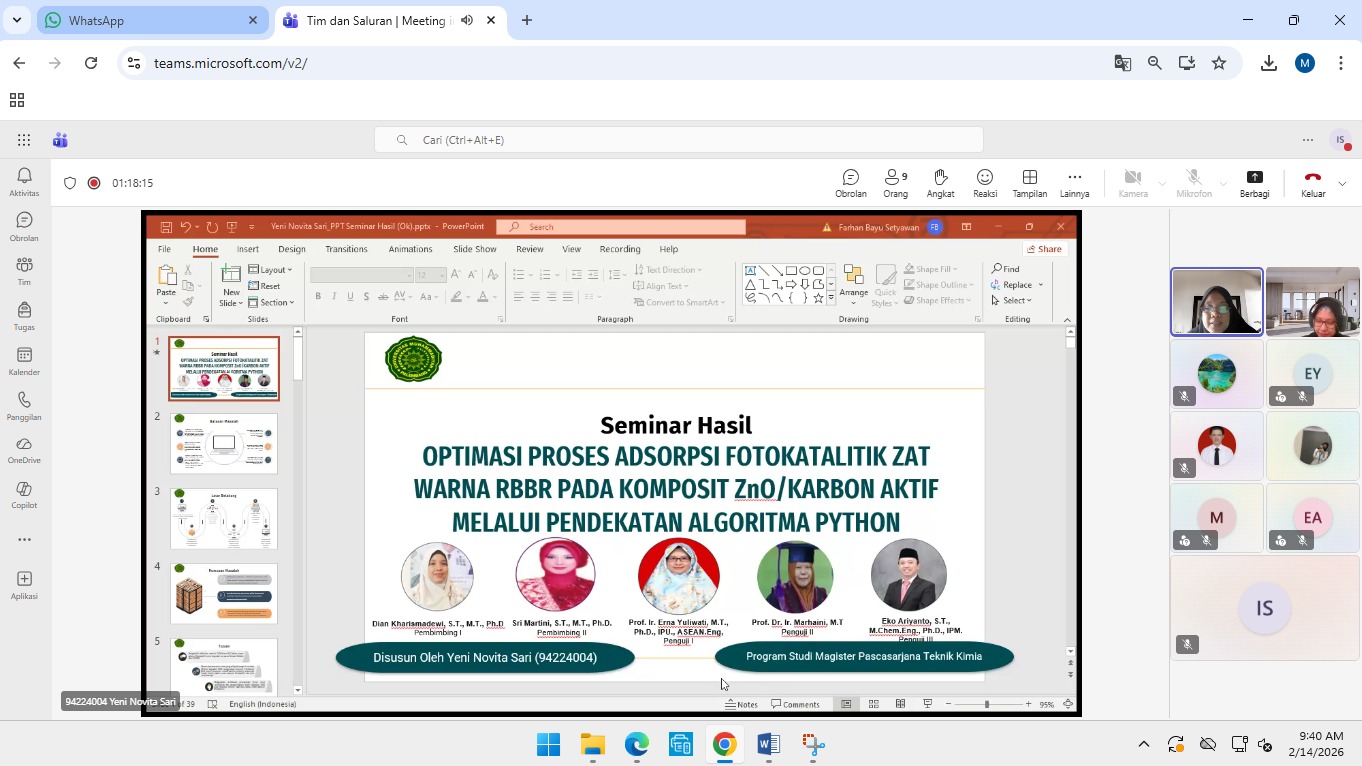This screenshot has height=766, width=1362.
Task: Click the Cari search box
Action: pyautogui.click(x=678, y=140)
